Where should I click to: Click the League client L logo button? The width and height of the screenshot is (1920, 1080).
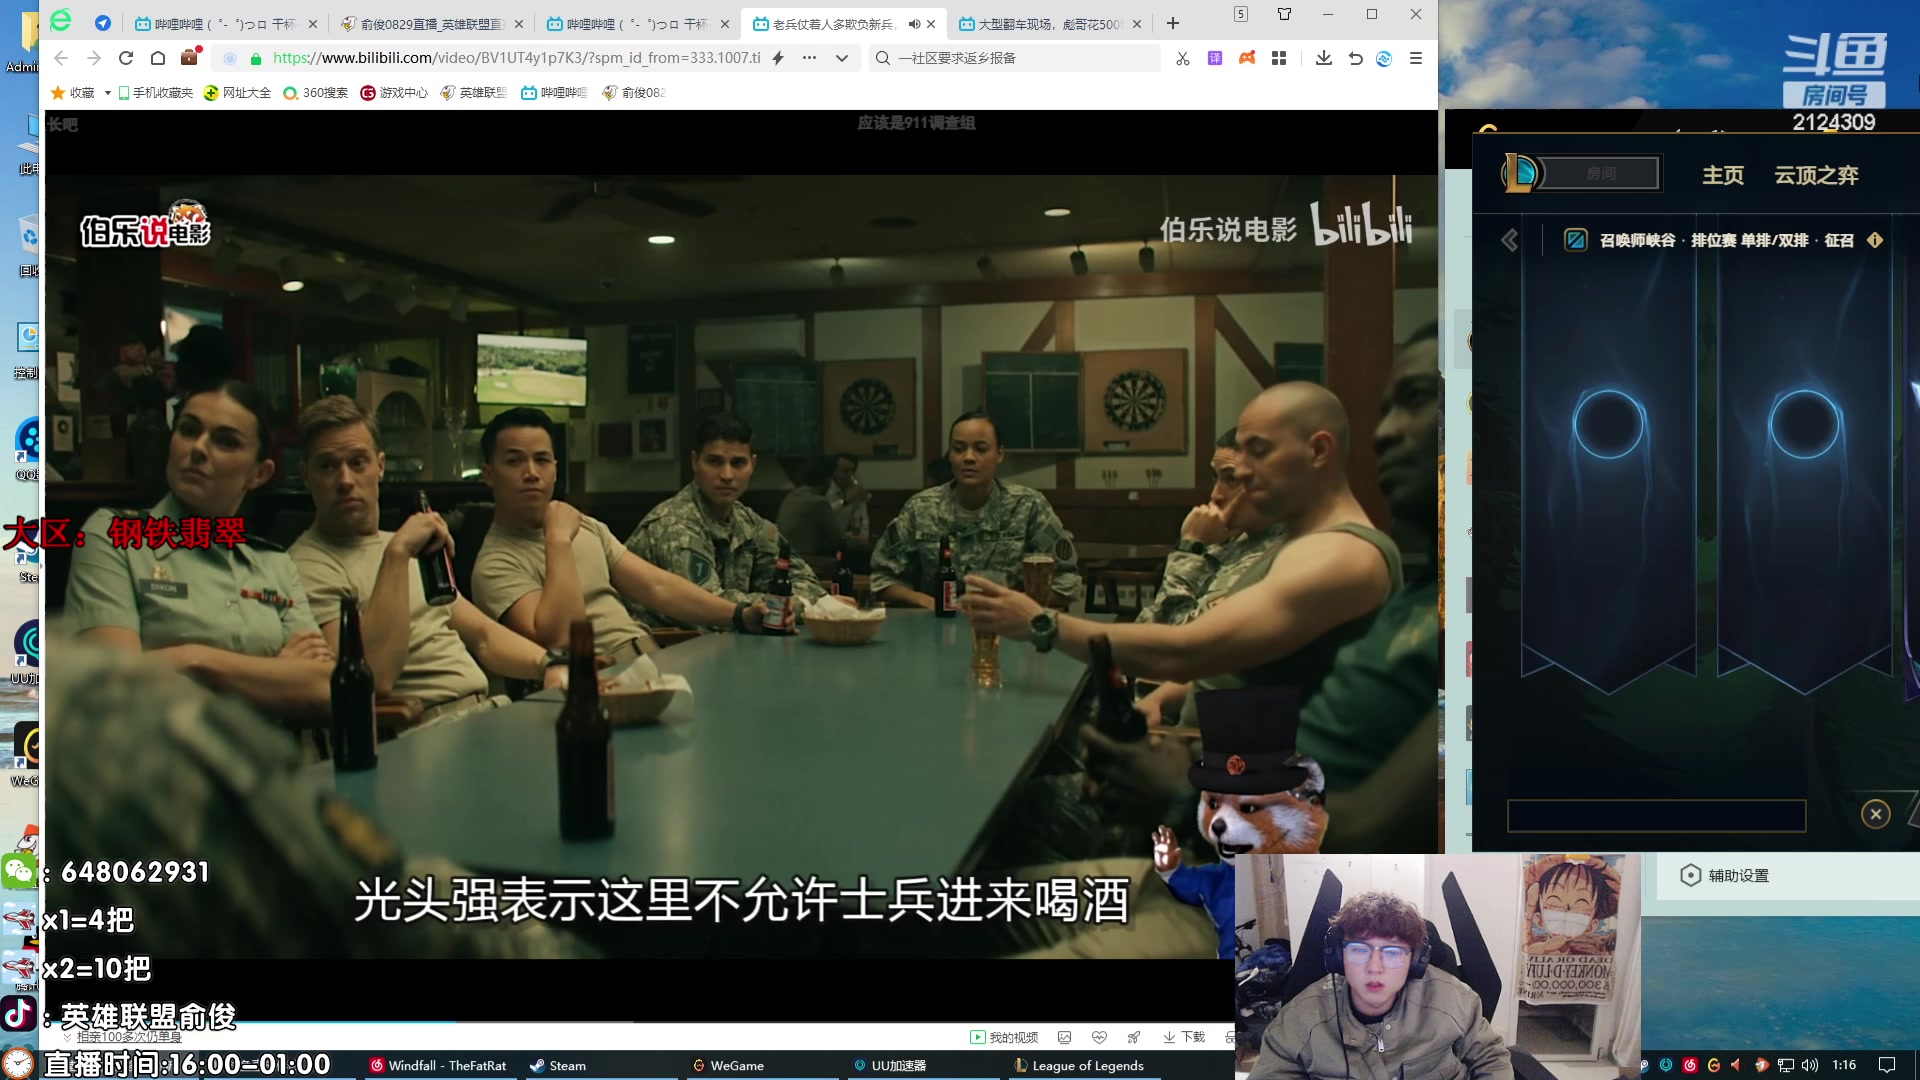[1521, 173]
